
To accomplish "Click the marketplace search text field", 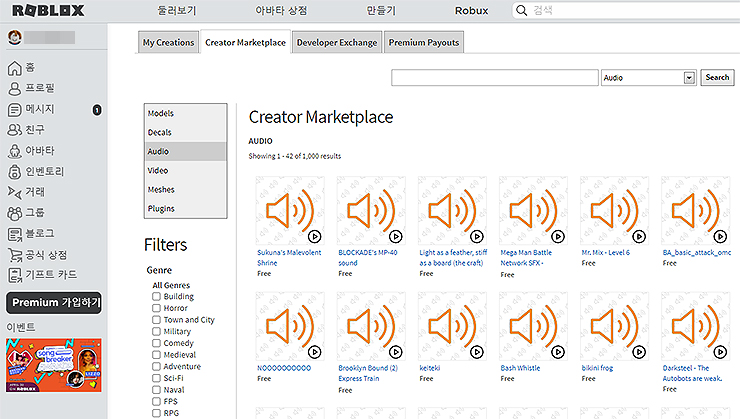I will tap(495, 78).
